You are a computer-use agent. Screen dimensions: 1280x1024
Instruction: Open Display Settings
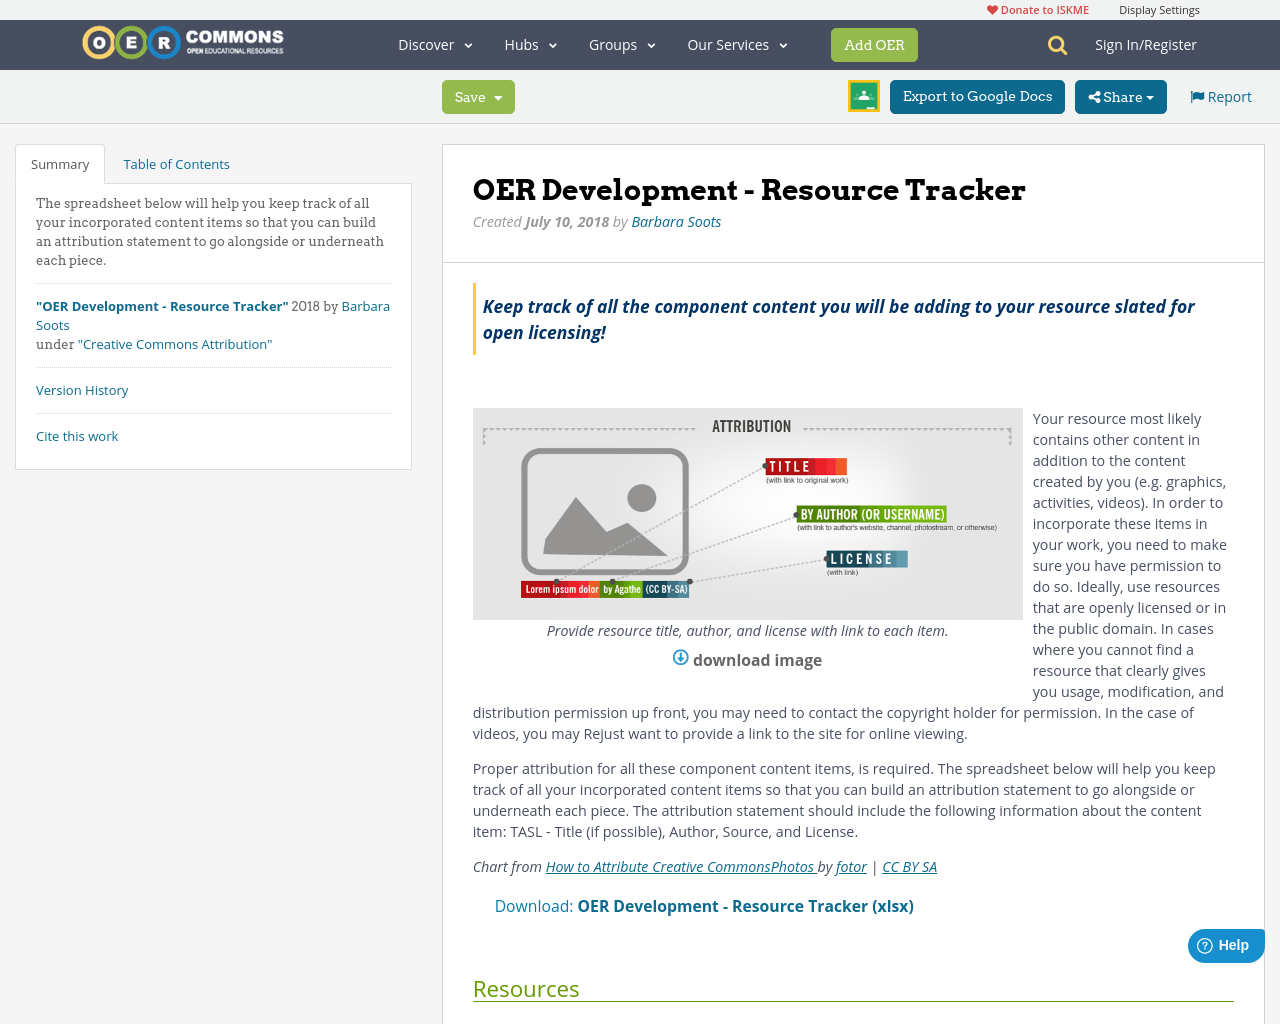click(1159, 8)
